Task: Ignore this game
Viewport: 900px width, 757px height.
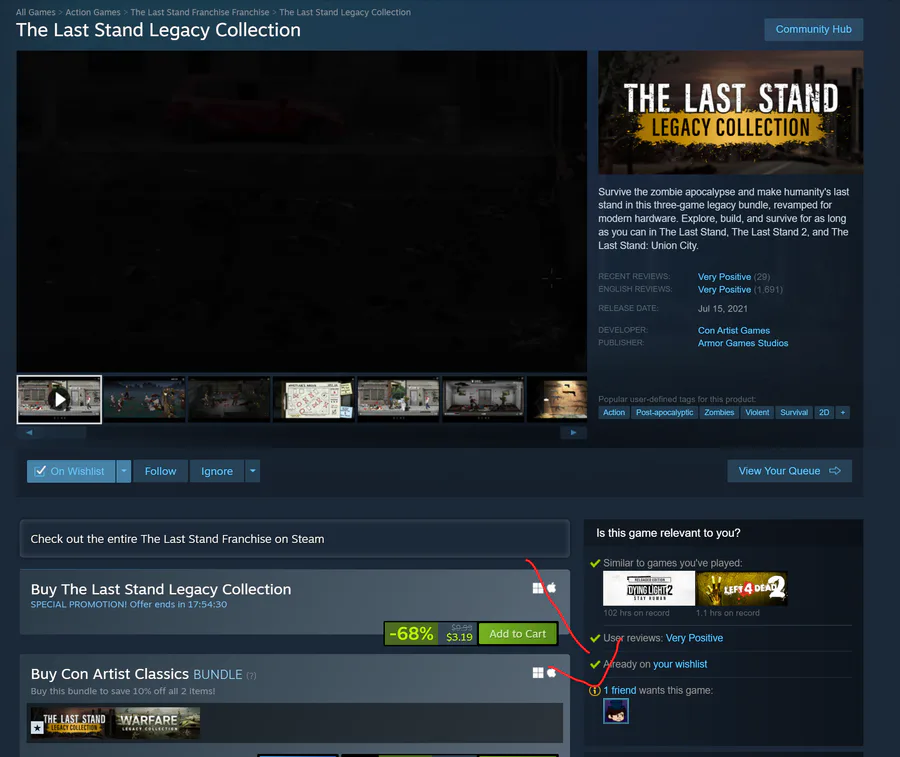Action: coord(217,471)
